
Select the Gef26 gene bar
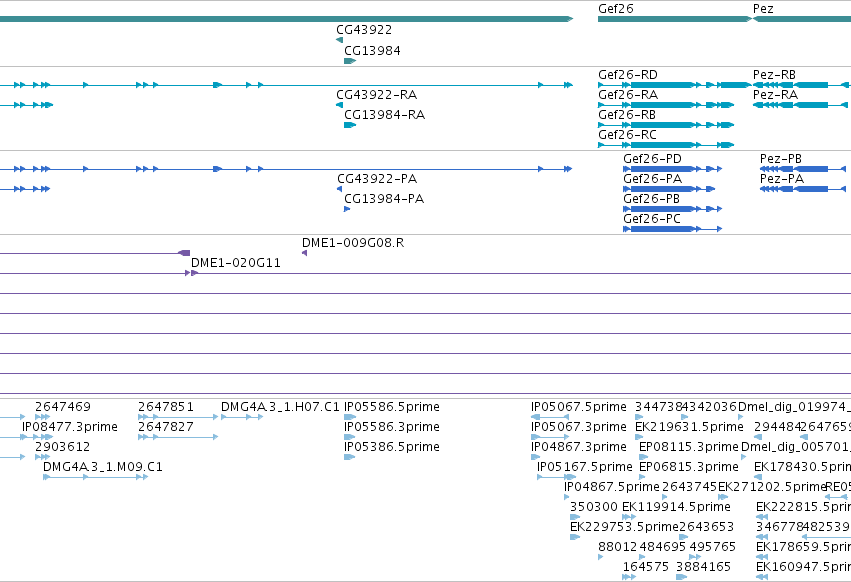(x=675, y=19)
